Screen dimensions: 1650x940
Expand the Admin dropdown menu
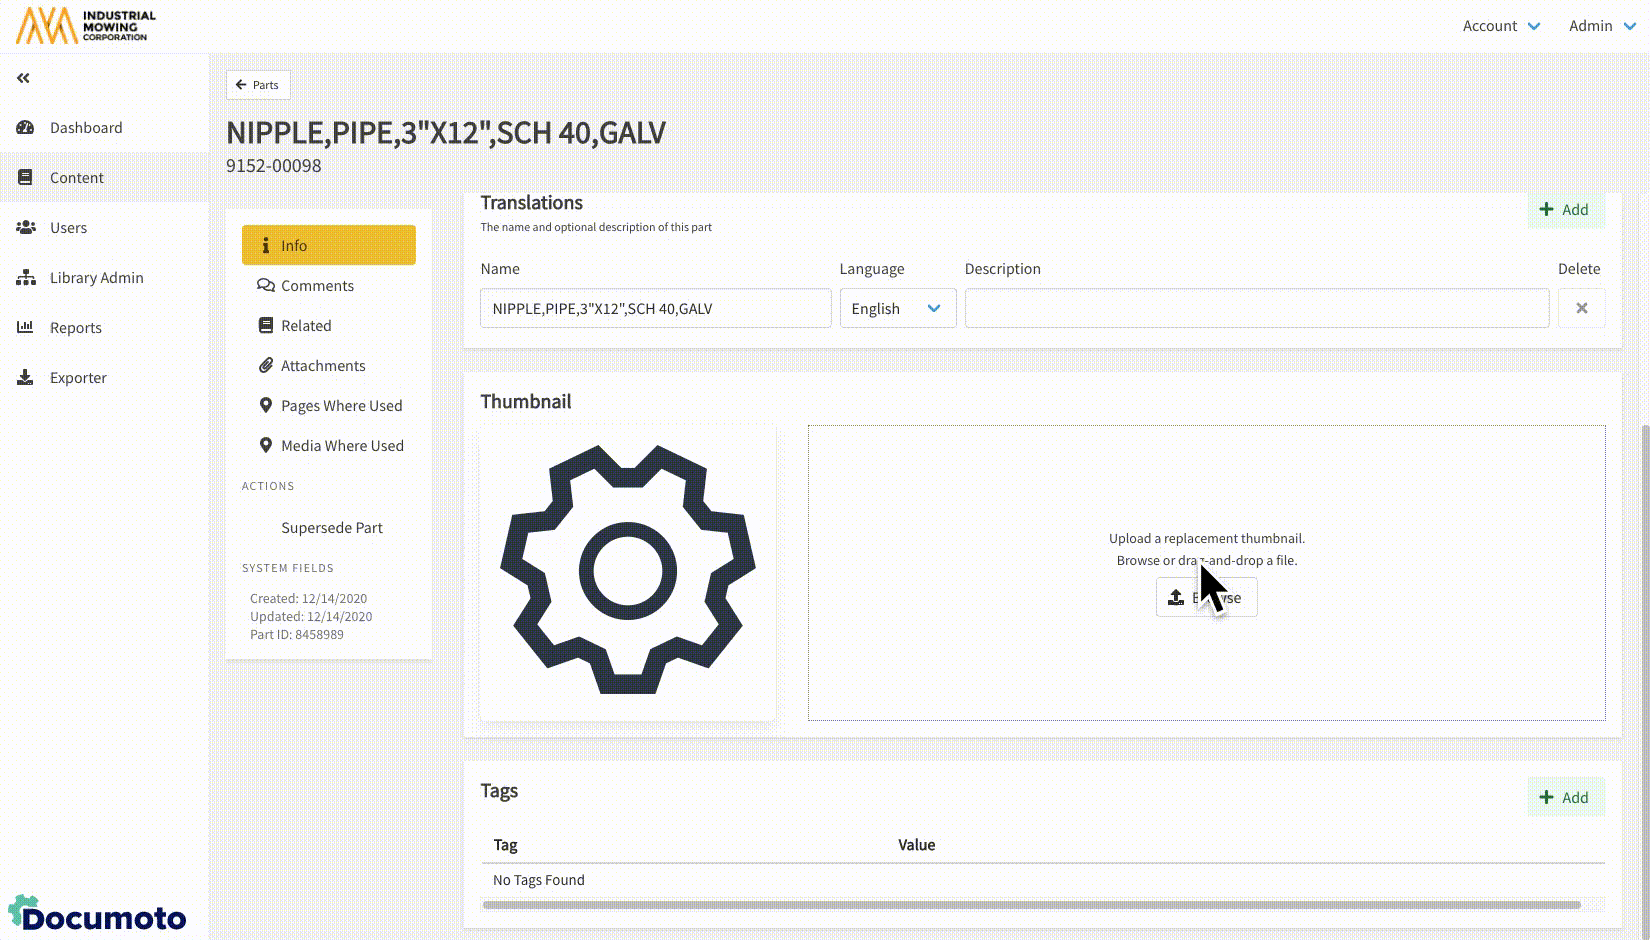coord(1601,26)
